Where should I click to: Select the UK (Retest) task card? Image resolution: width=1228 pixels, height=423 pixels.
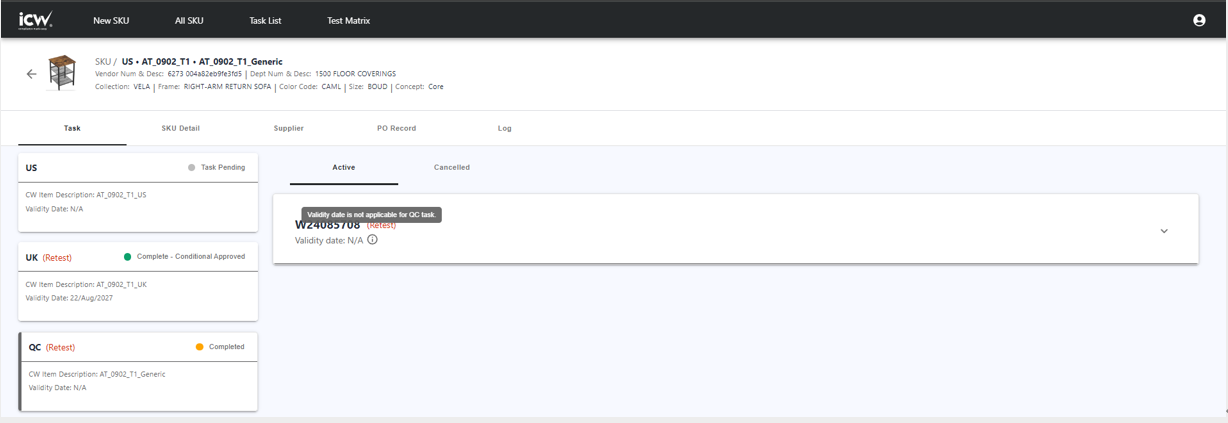138,281
